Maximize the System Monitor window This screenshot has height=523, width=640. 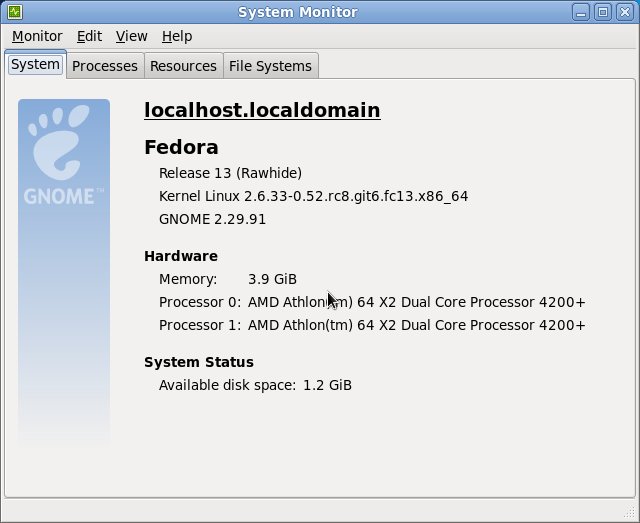click(603, 12)
